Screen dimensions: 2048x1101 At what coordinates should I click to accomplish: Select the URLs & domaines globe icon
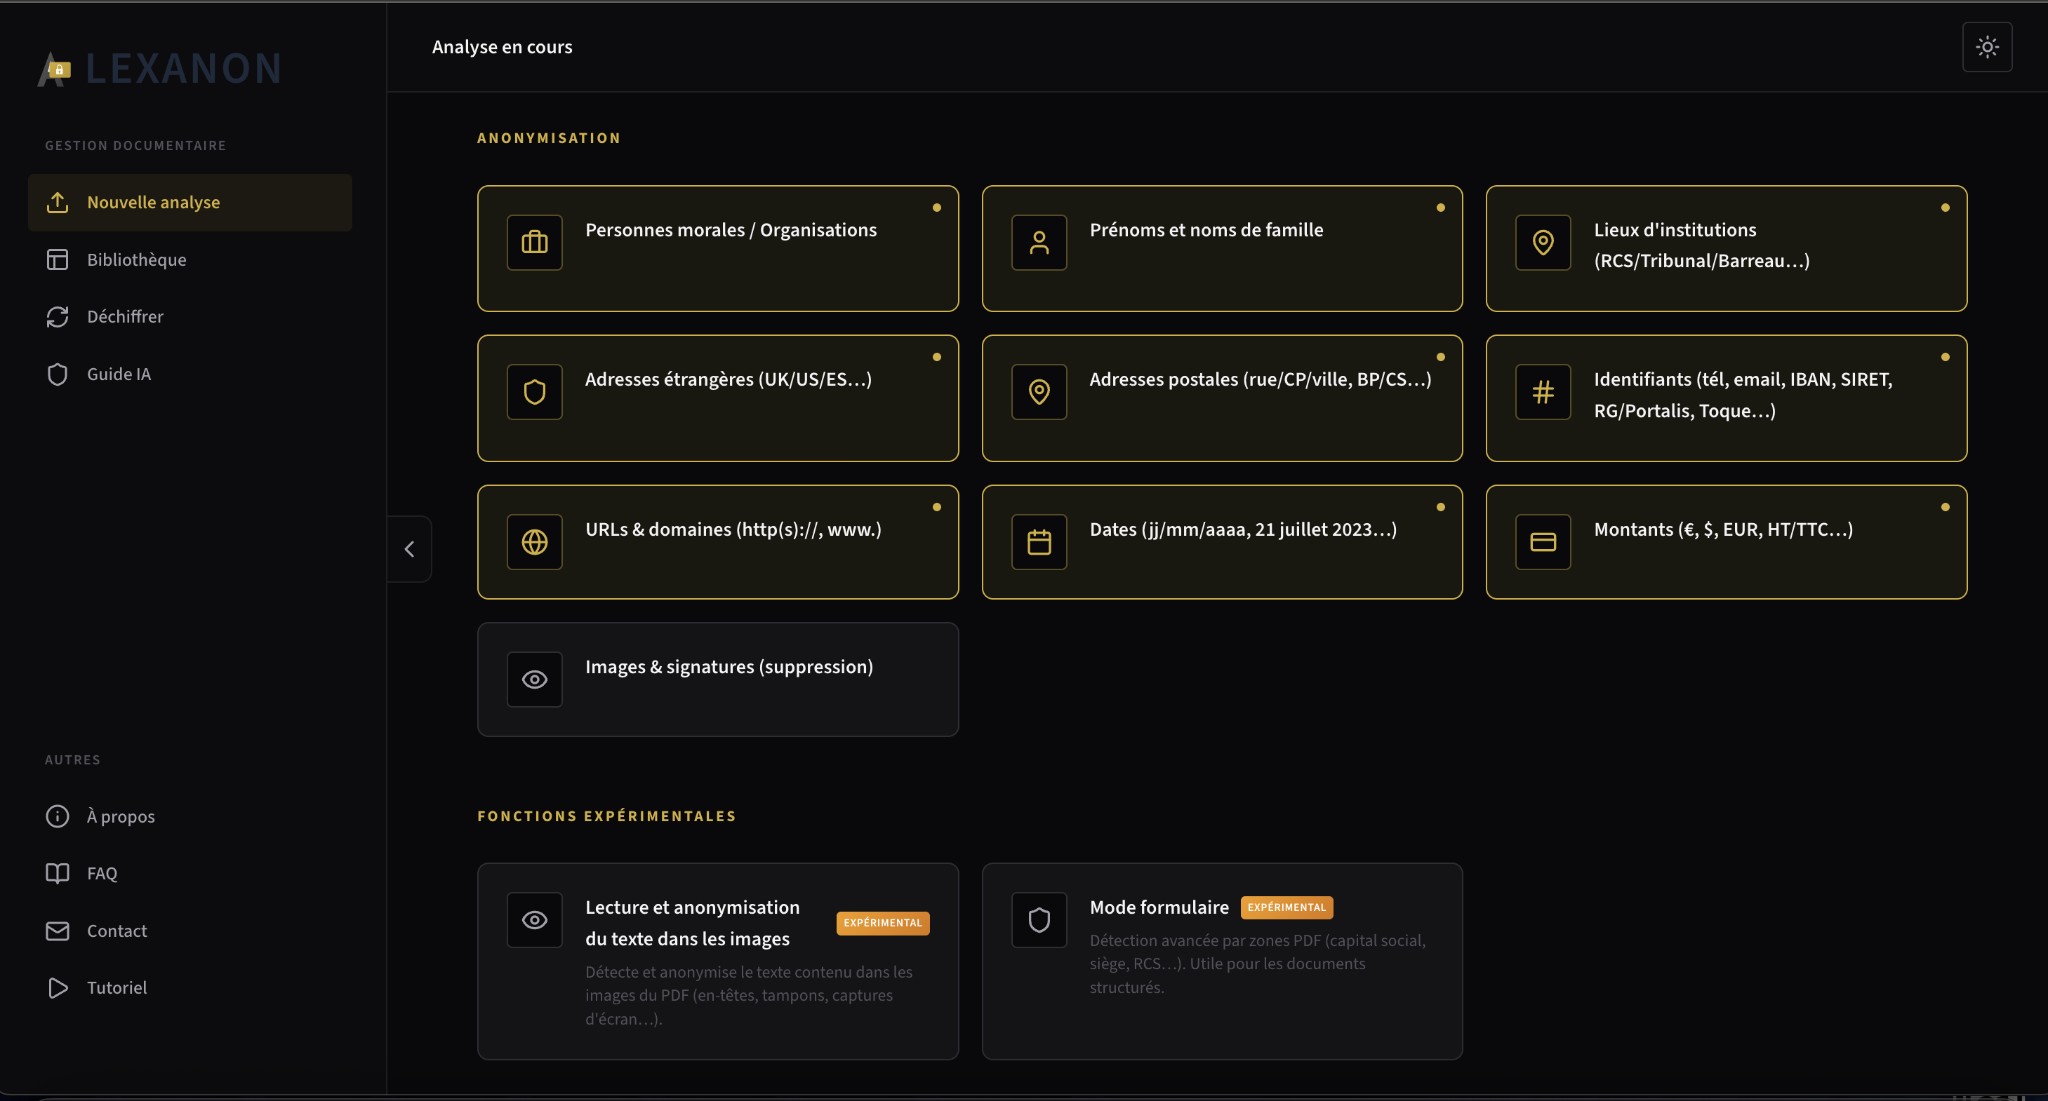coord(534,542)
